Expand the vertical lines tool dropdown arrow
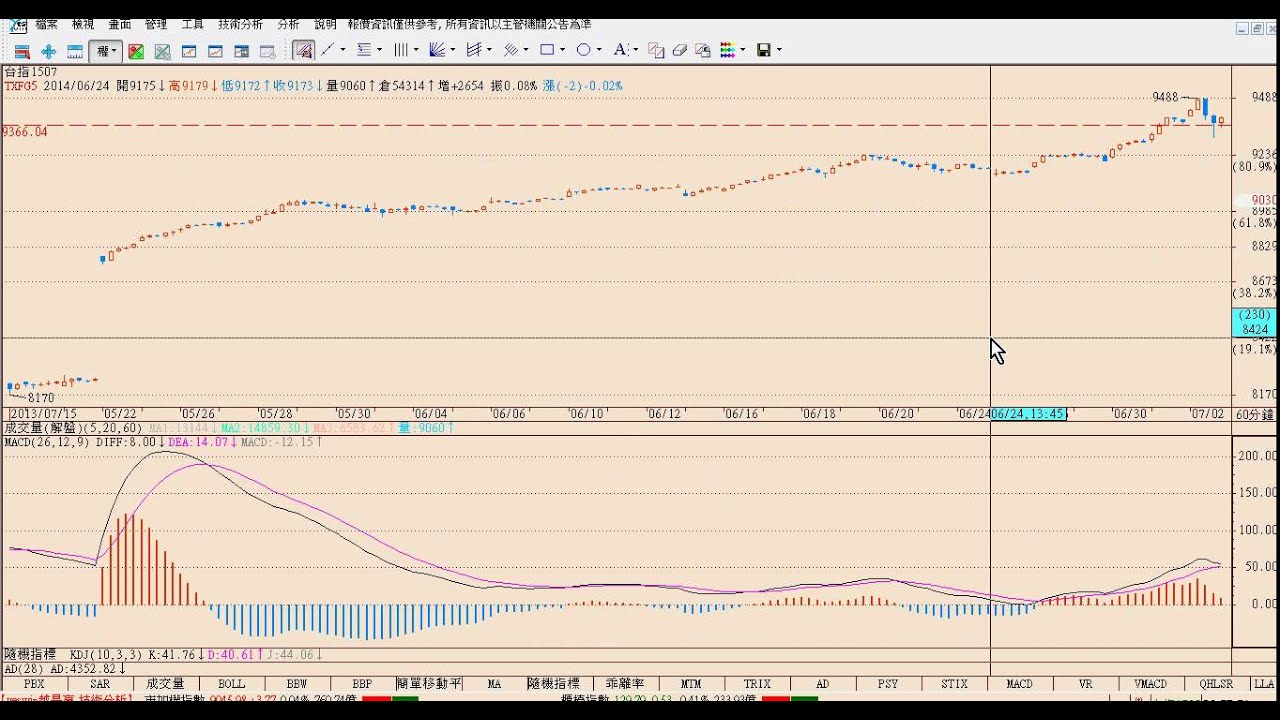 point(416,50)
